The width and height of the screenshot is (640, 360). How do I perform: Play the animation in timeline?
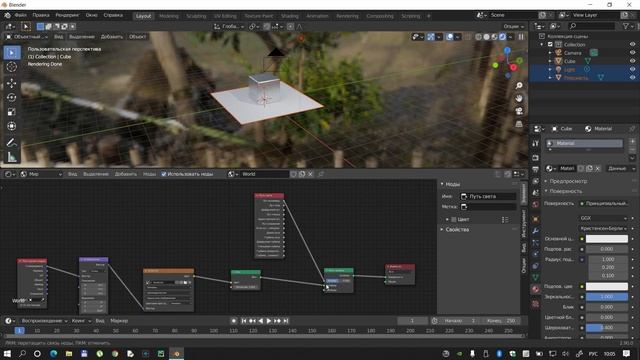point(269,321)
